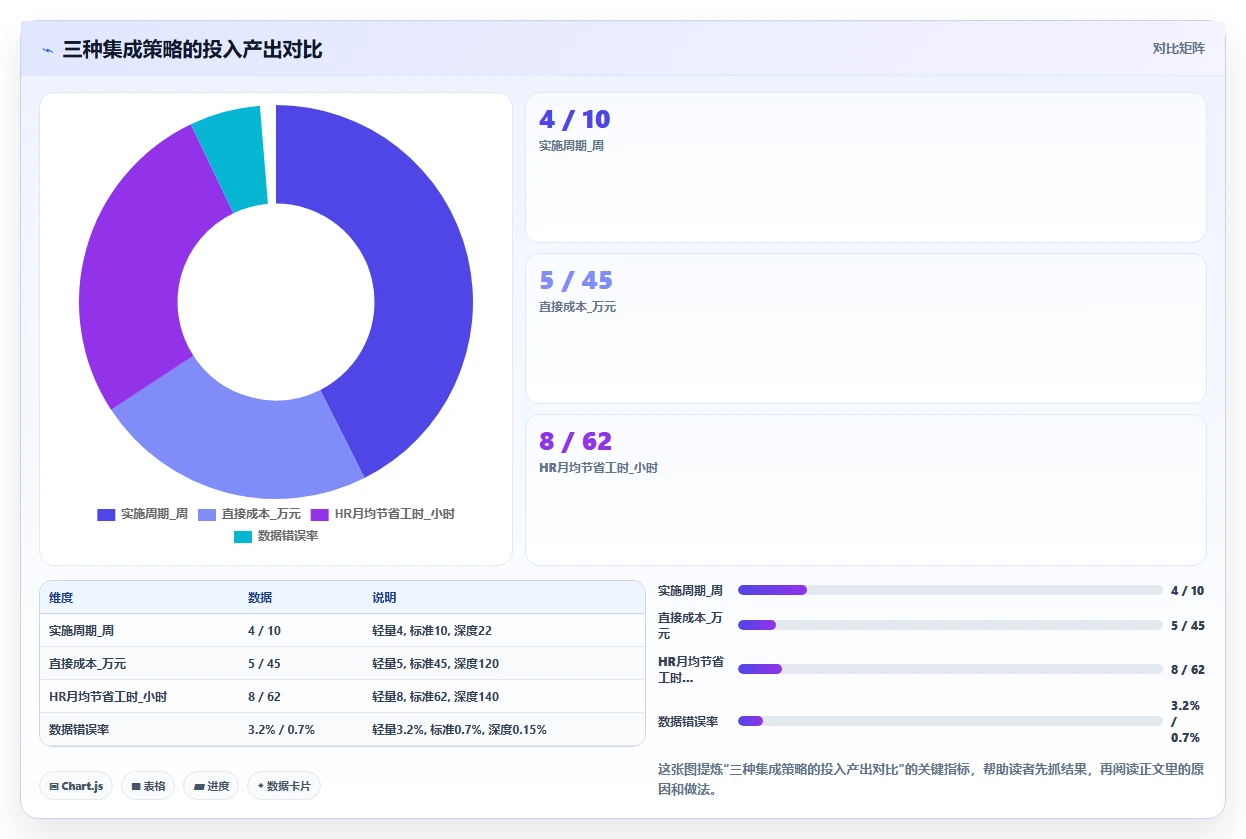Click the lightning icon beside the title
Viewport: 1246px width, 839px height.
pos(48,49)
